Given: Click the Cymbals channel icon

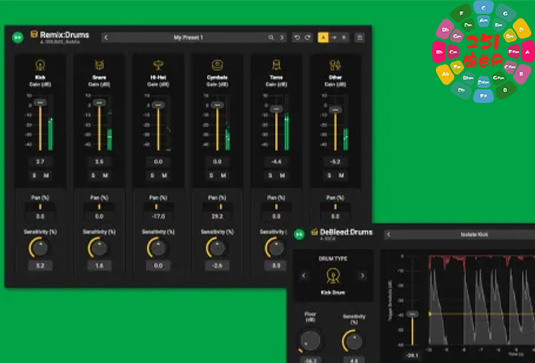Looking at the screenshot, I should click(217, 64).
